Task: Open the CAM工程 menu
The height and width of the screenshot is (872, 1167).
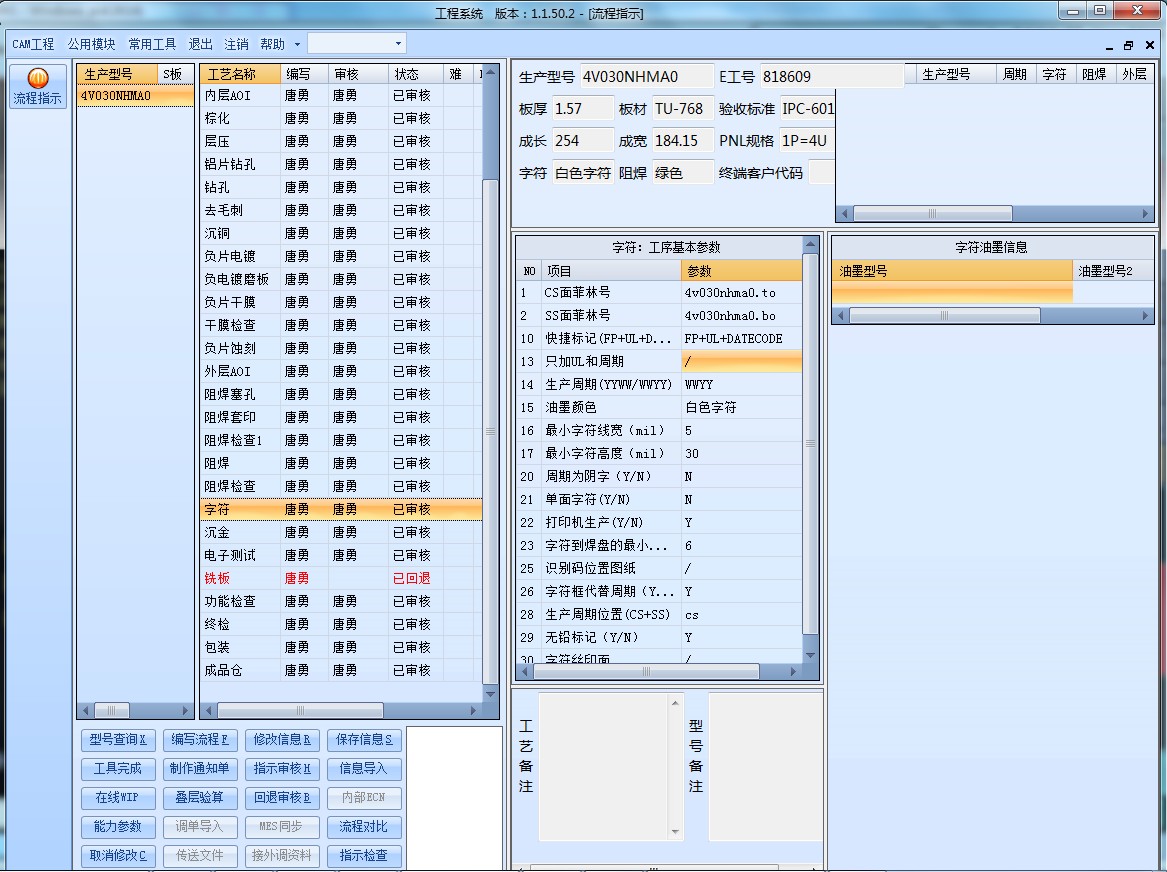Action: (x=33, y=44)
